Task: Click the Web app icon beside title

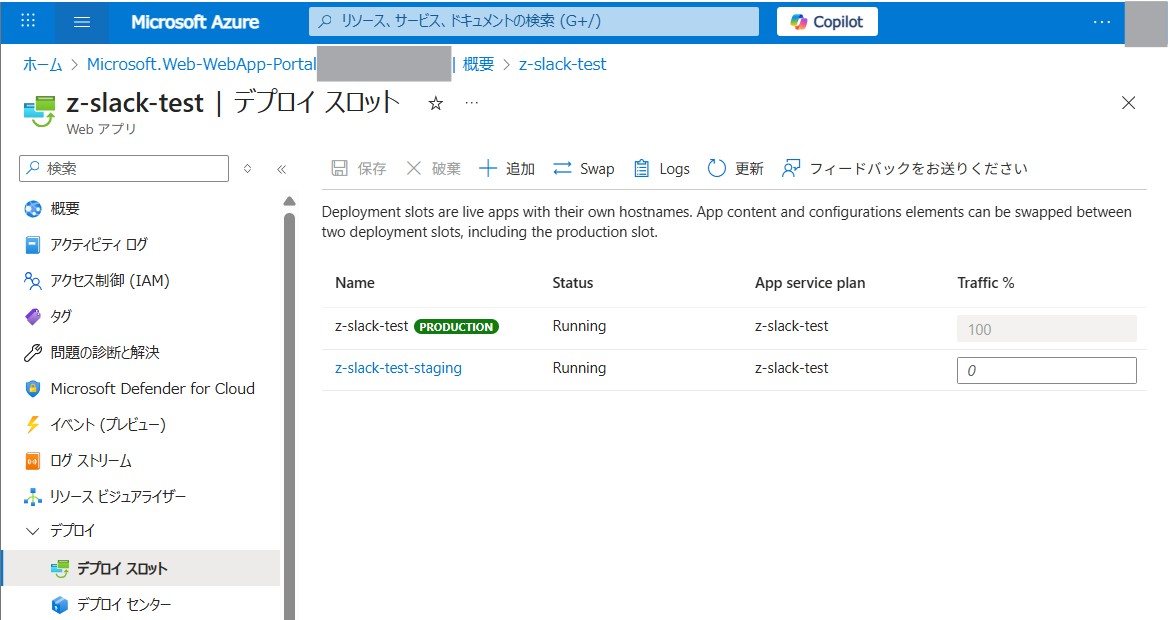Action: (x=39, y=111)
